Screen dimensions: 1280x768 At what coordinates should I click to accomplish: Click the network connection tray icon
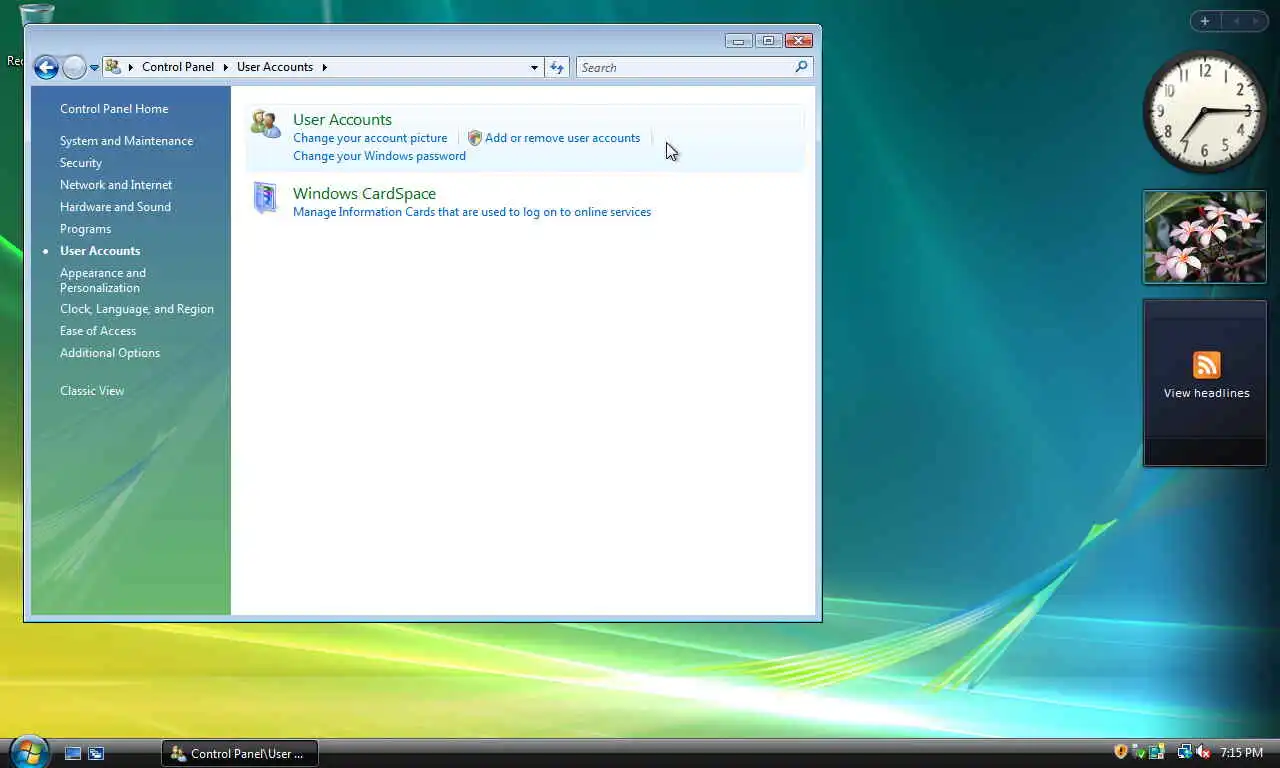(1185, 752)
